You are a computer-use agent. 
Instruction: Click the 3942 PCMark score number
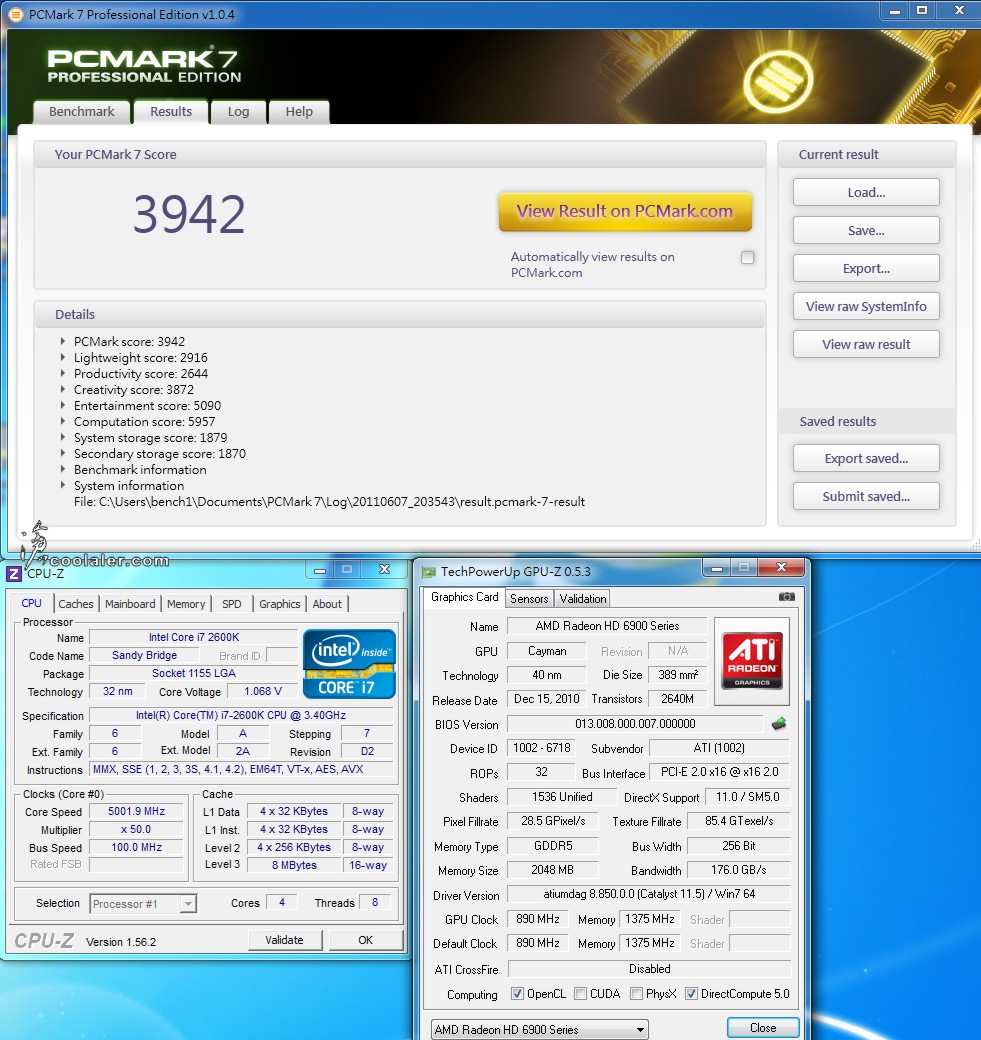pos(189,214)
